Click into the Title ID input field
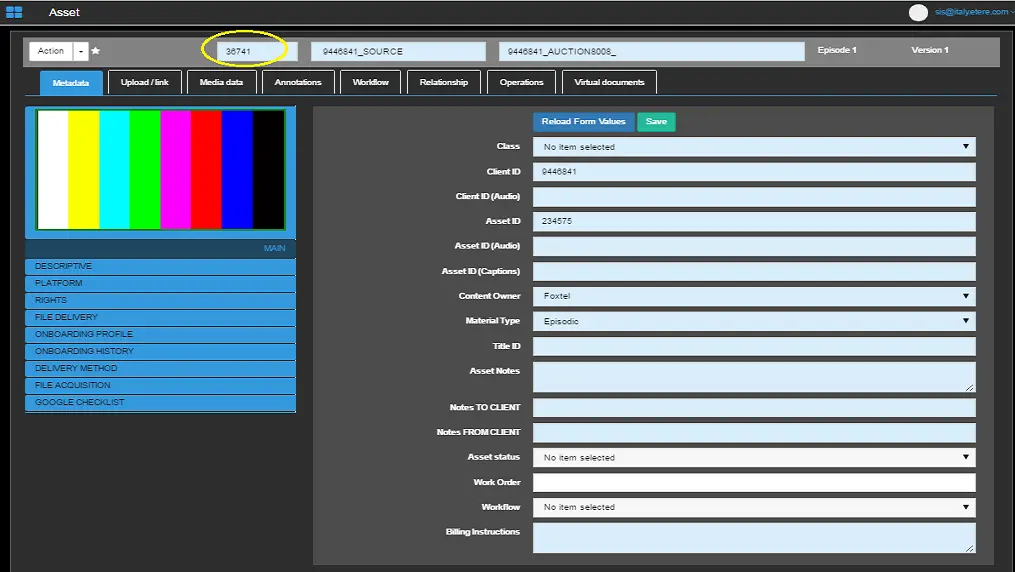 (753, 346)
